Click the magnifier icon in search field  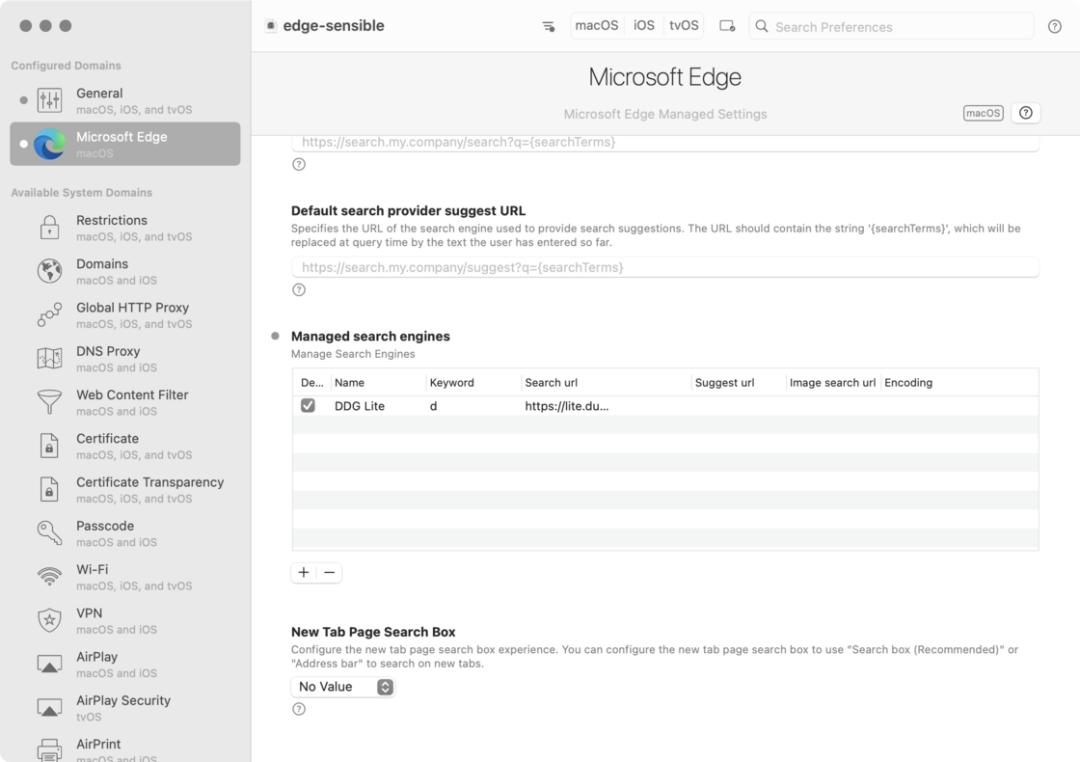click(761, 26)
